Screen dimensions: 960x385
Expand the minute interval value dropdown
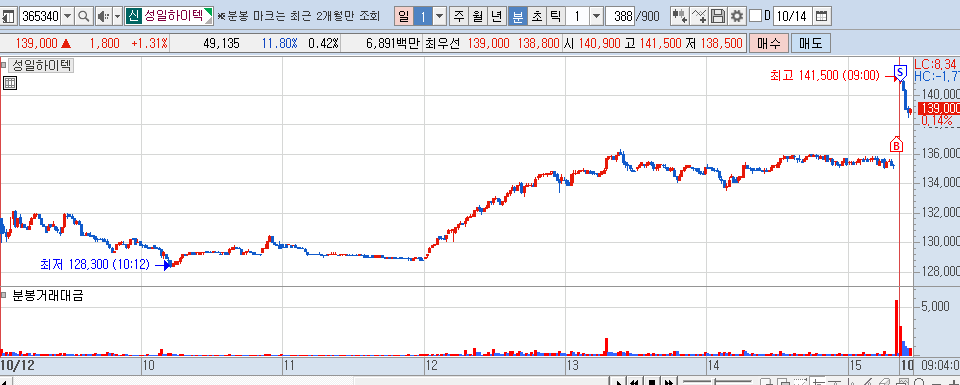pos(596,16)
